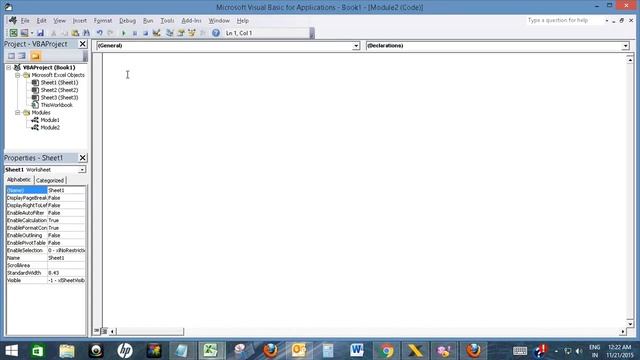This screenshot has width=640, height=360.
Task: Click the Toolbox icon in the toolbar
Action: [203, 33]
